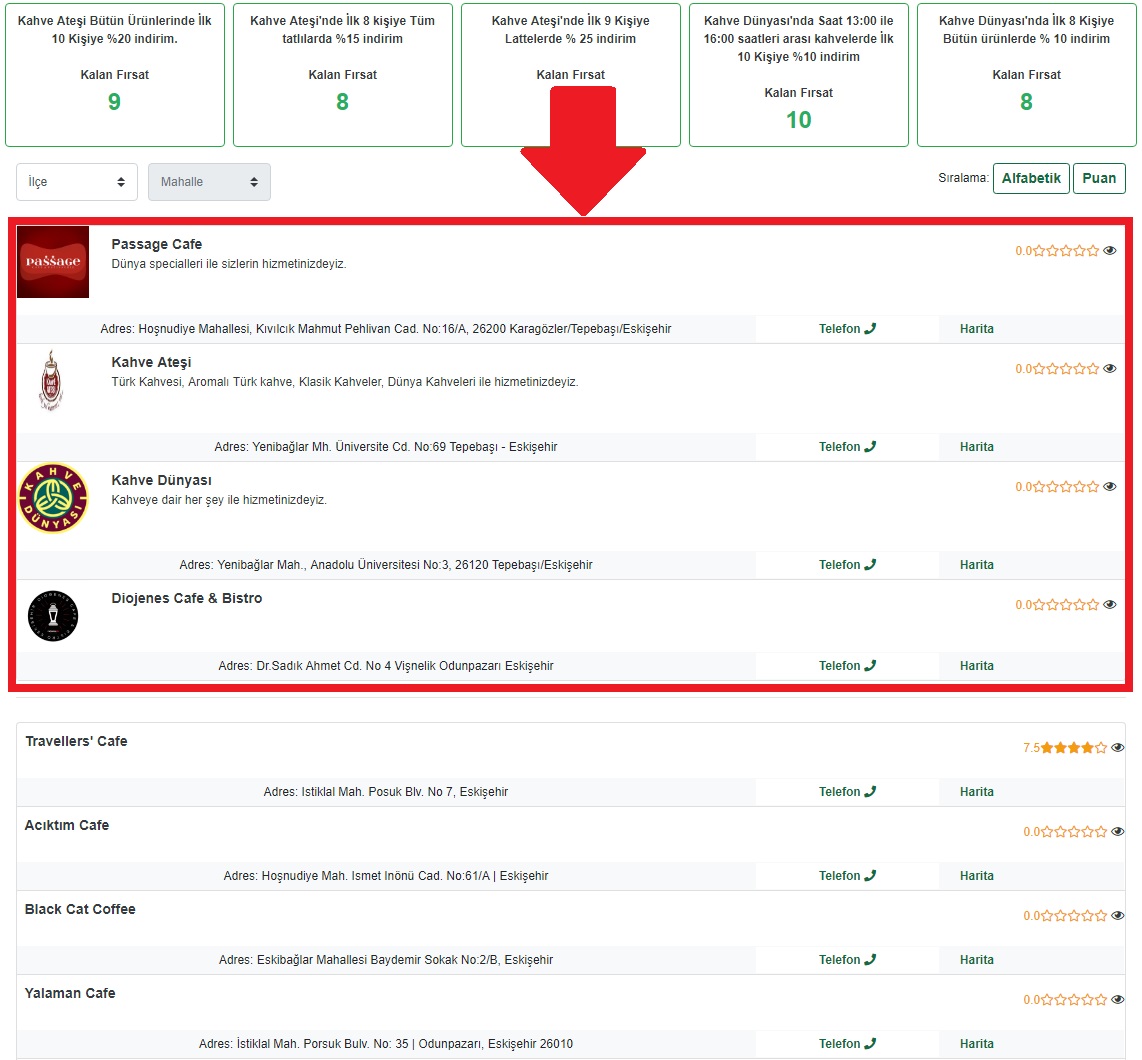Click the eye icon for Kahve Ateşi
Viewport: 1142px width, 1060px height.
1109,369
